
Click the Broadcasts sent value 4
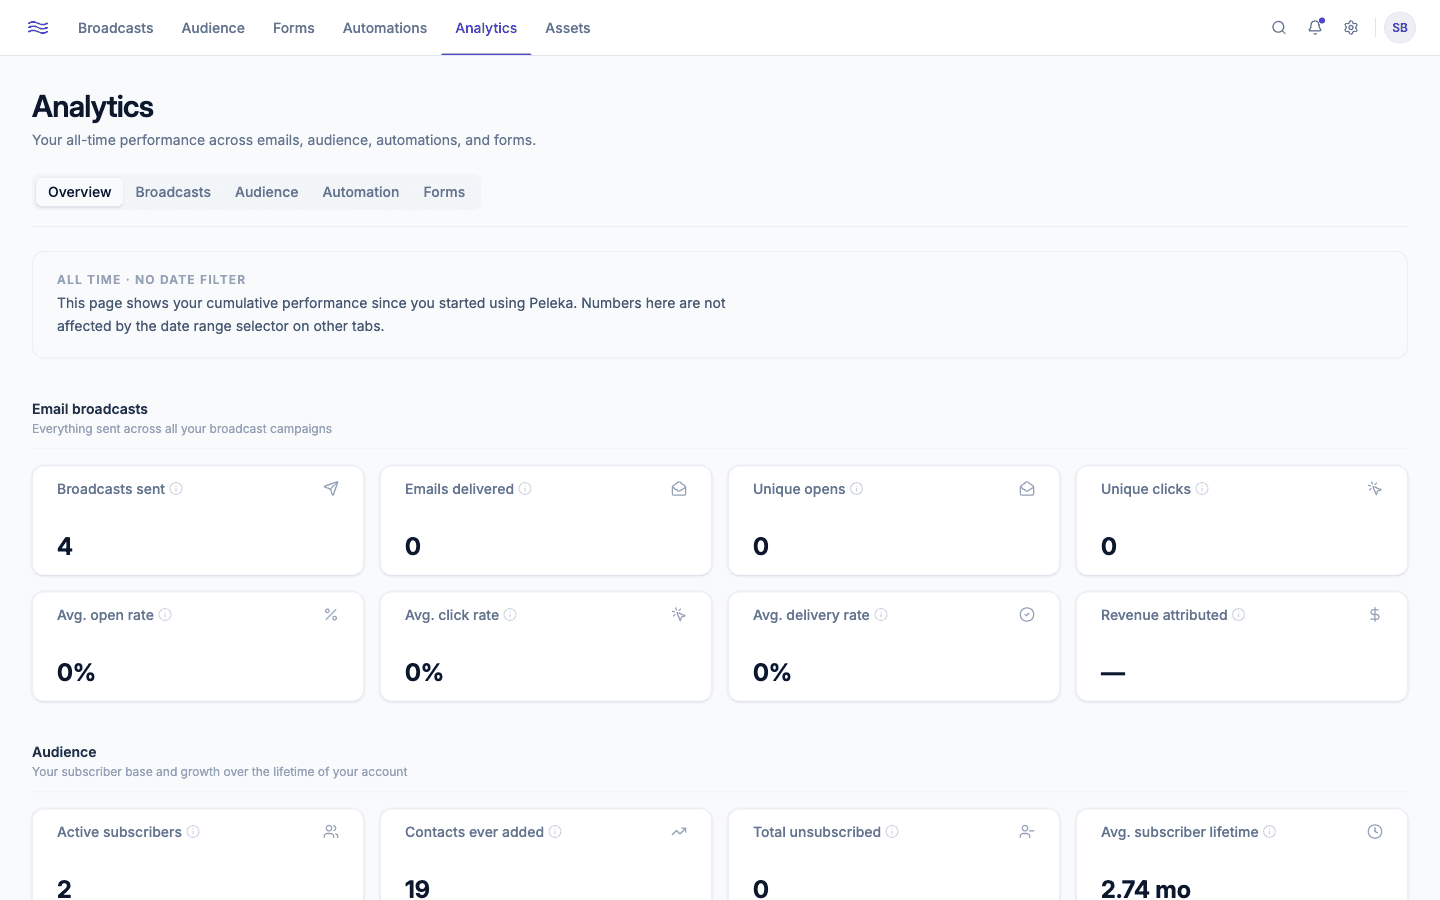point(65,546)
